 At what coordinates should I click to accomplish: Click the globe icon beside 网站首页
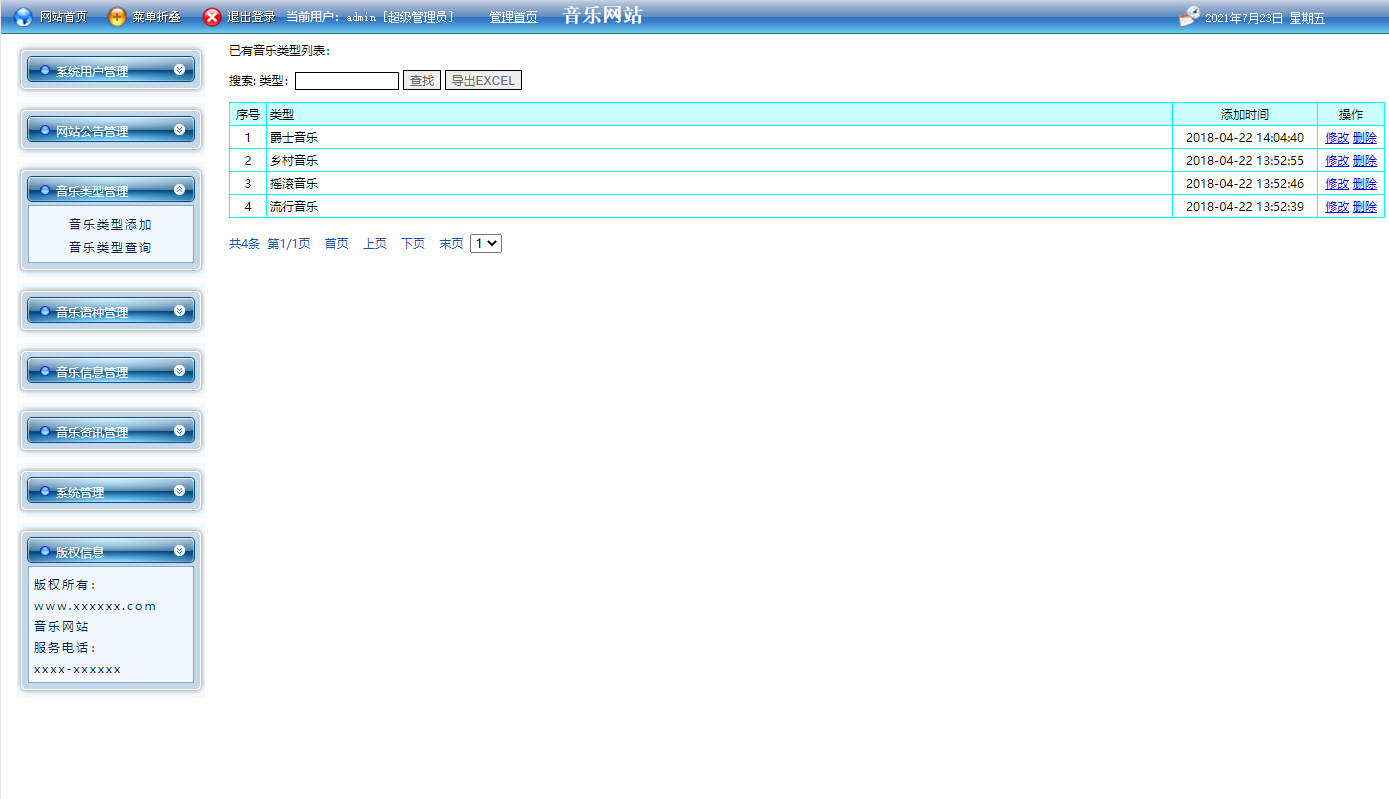pos(23,17)
